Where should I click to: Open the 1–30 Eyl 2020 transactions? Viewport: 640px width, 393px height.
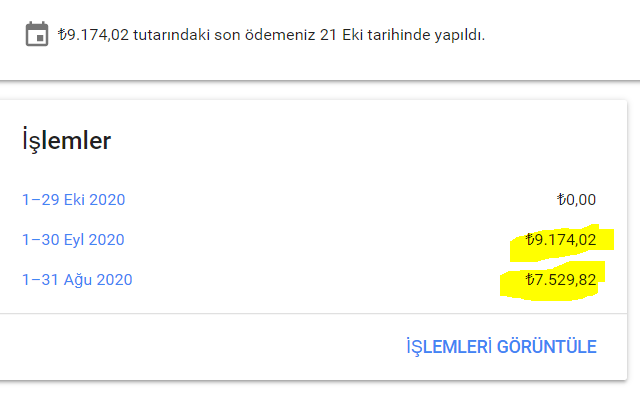73,240
